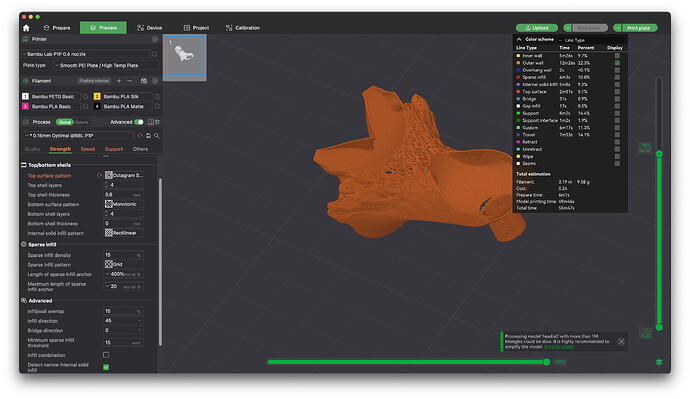Screen dimensions: 690x399
Task: Open the 0.16mm Optimal process preset dropdown
Action: (x=78, y=136)
